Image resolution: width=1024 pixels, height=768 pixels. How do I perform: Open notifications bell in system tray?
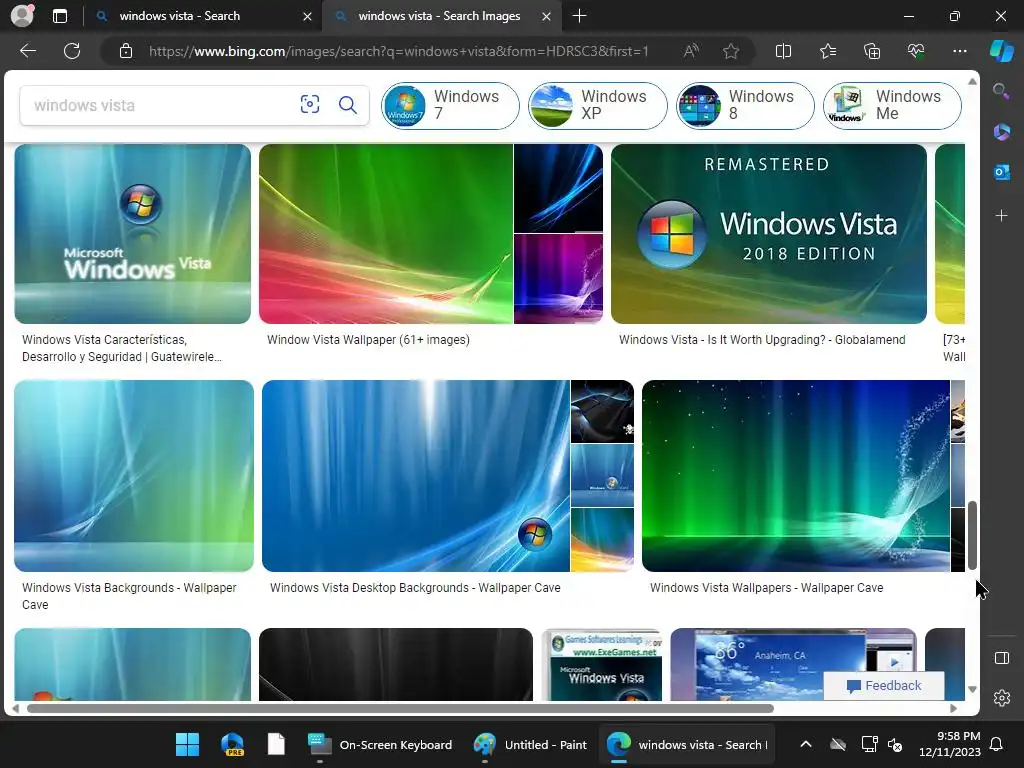click(996, 744)
